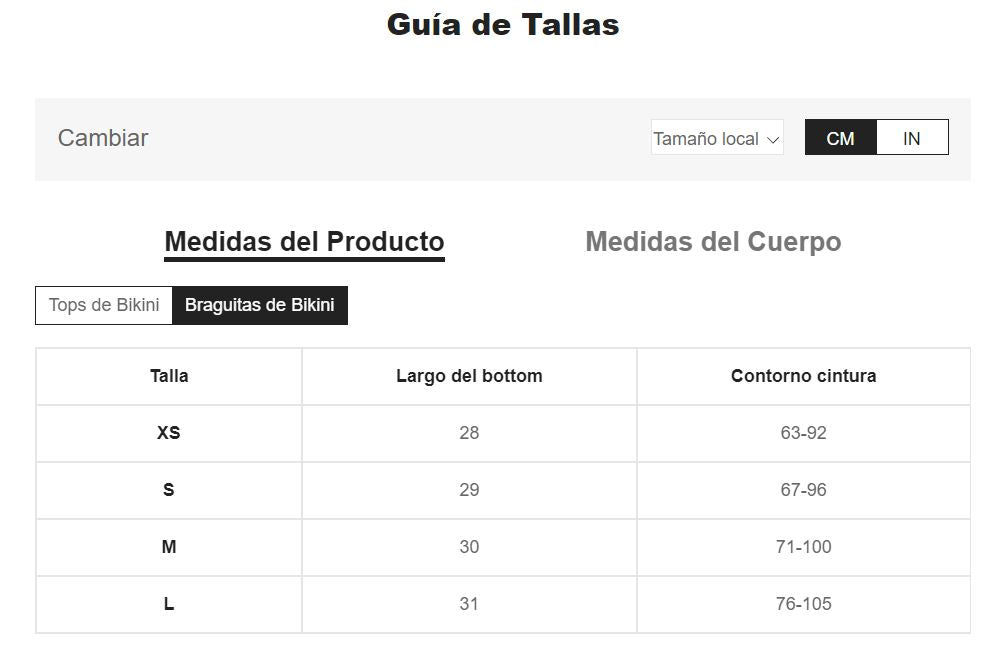Show the Tops de Bikini measurements
Image resolution: width=999 pixels, height=666 pixels.
(104, 305)
